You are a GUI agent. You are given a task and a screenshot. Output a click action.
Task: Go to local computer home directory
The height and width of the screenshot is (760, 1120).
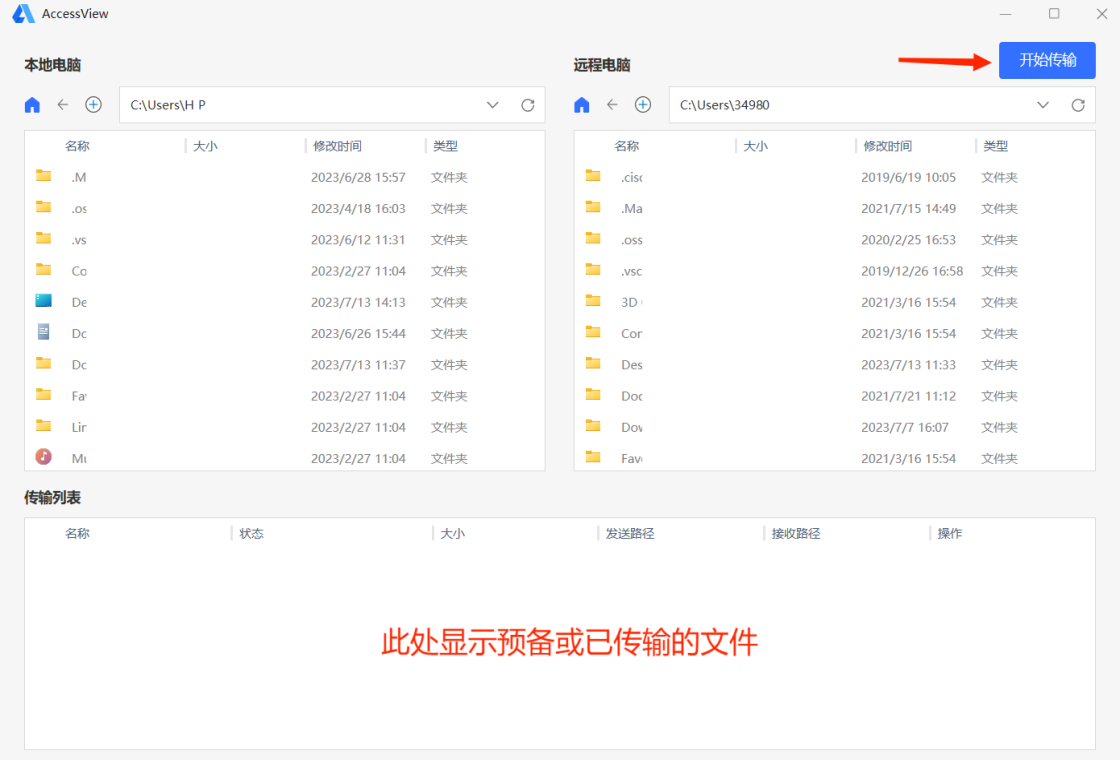(32, 105)
